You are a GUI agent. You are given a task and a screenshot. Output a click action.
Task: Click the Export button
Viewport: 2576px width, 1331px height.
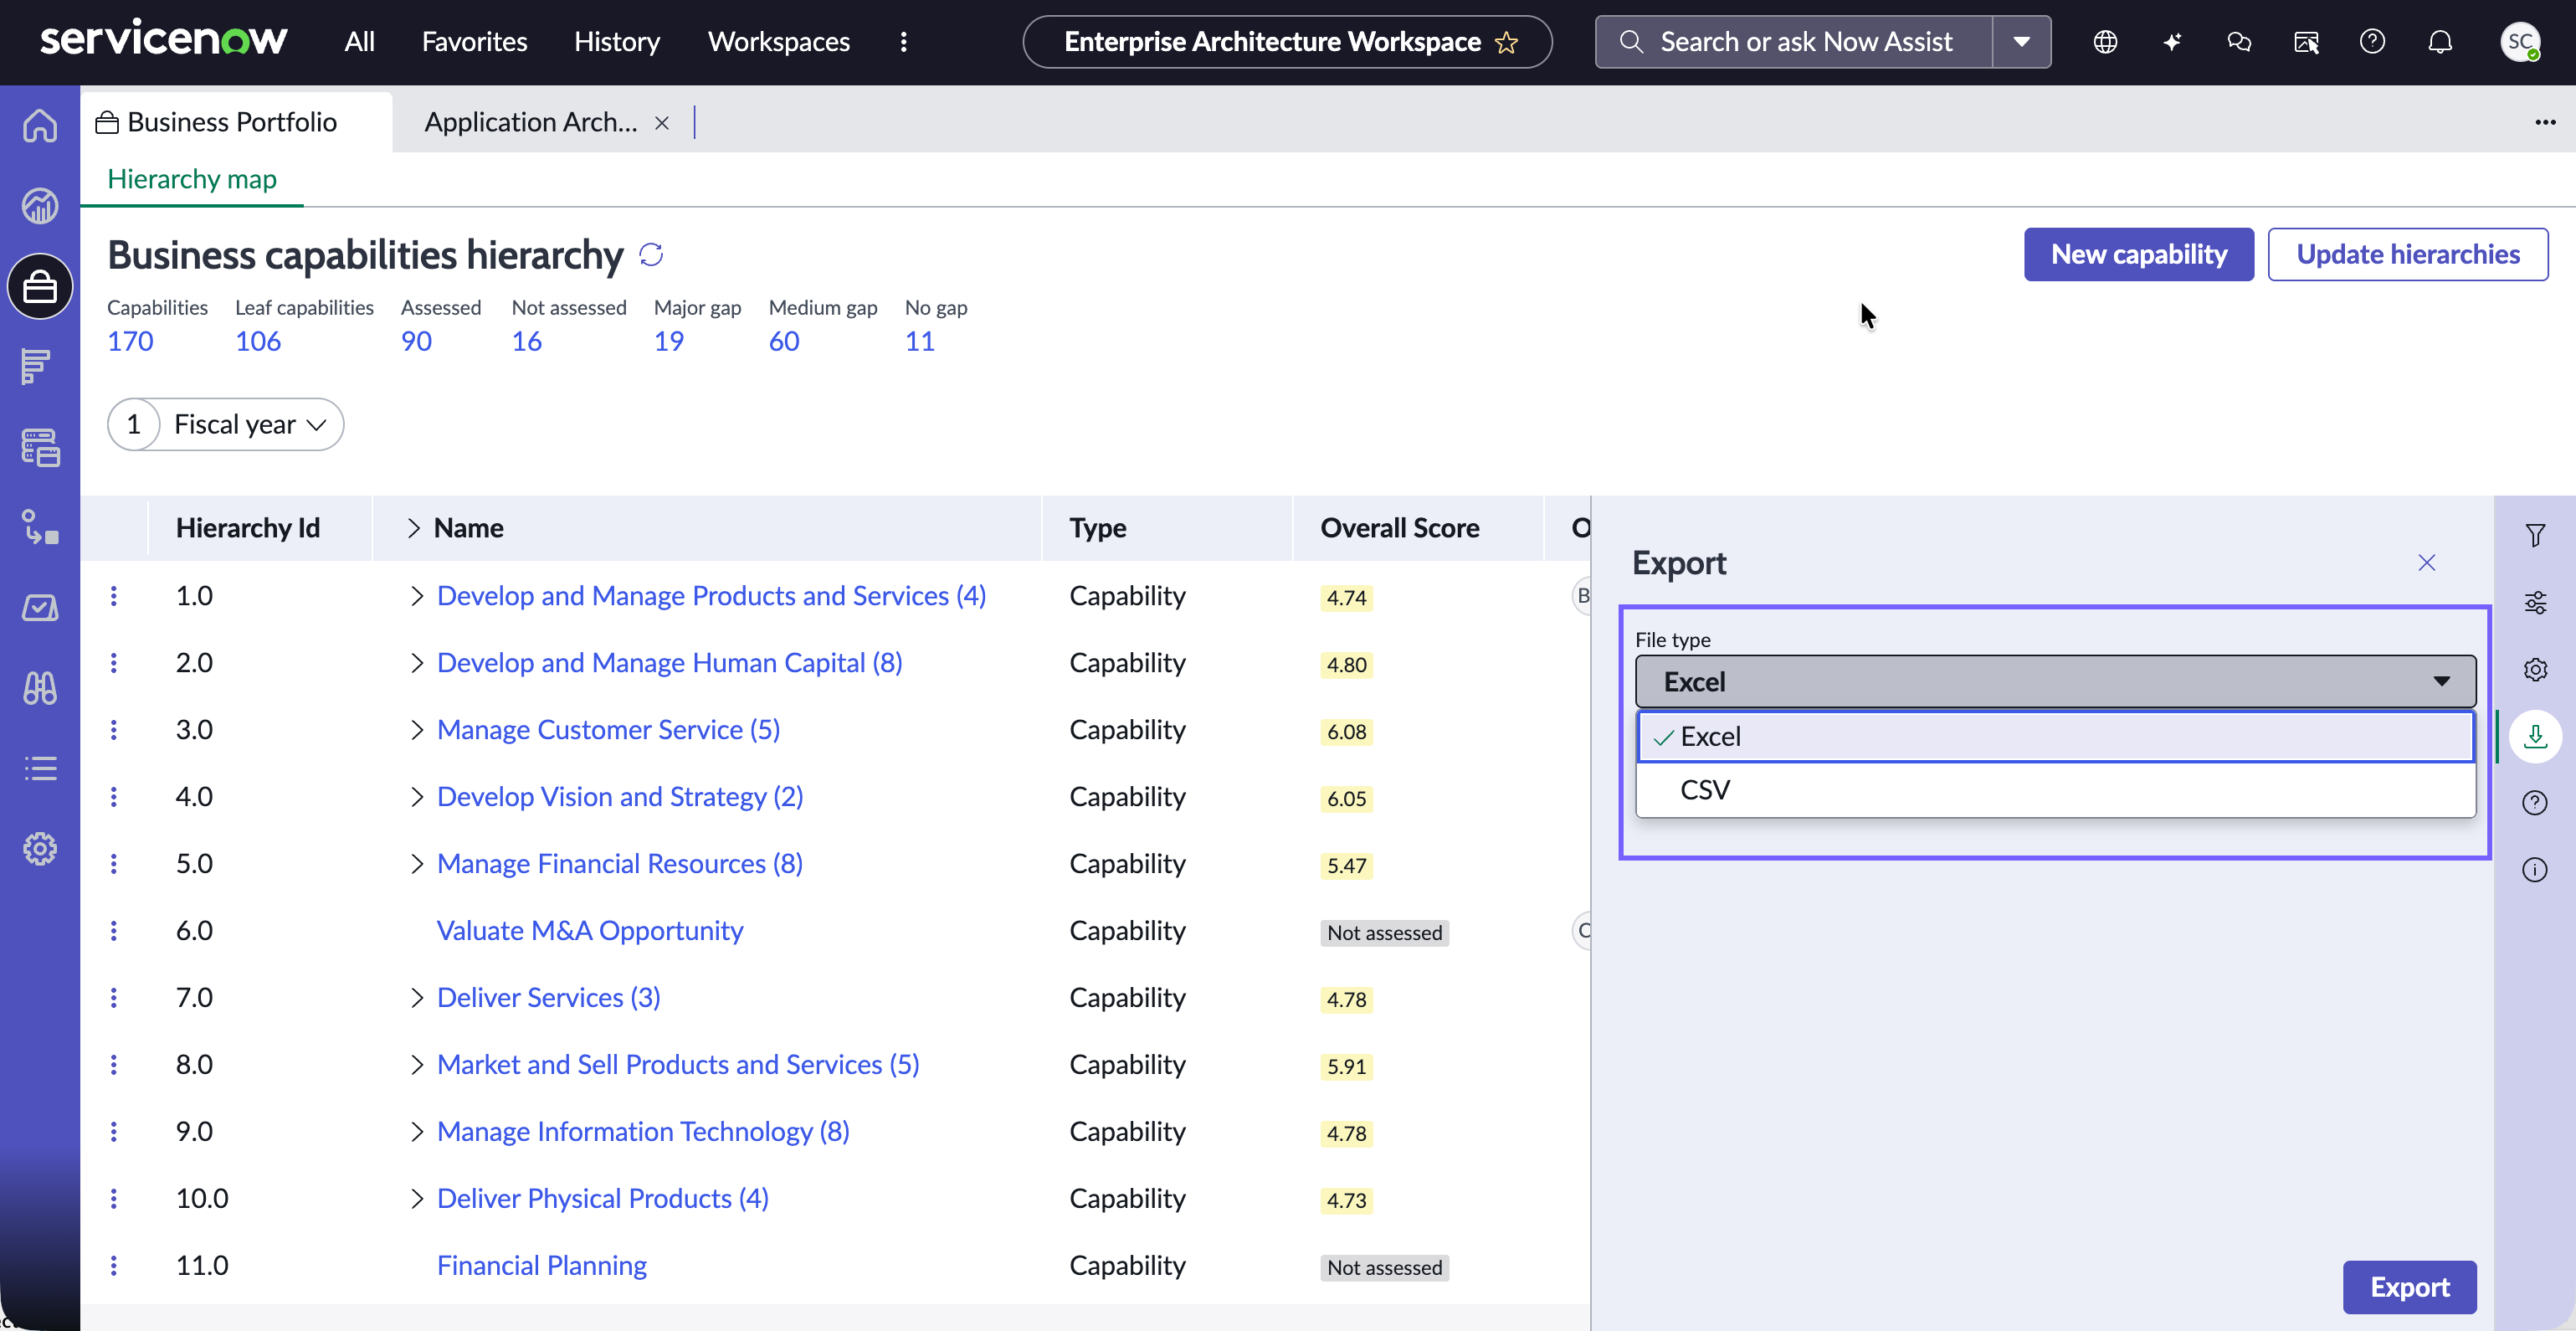[2410, 1288]
